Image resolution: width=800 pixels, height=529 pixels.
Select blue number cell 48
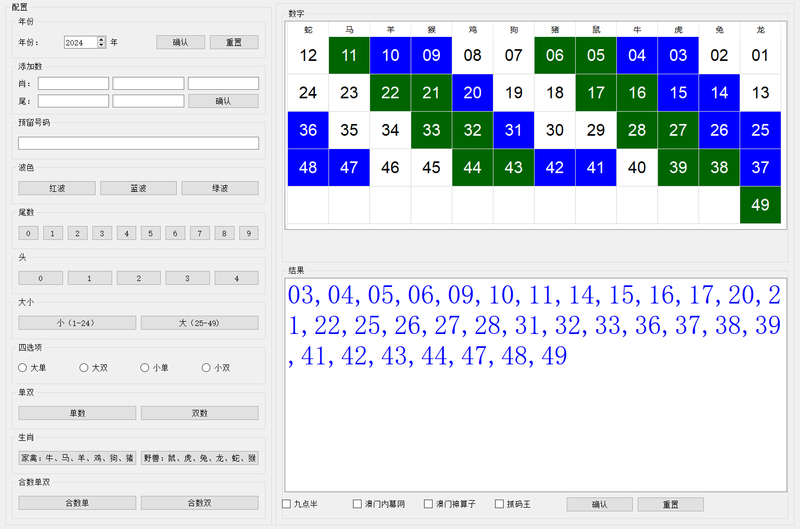(308, 167)
